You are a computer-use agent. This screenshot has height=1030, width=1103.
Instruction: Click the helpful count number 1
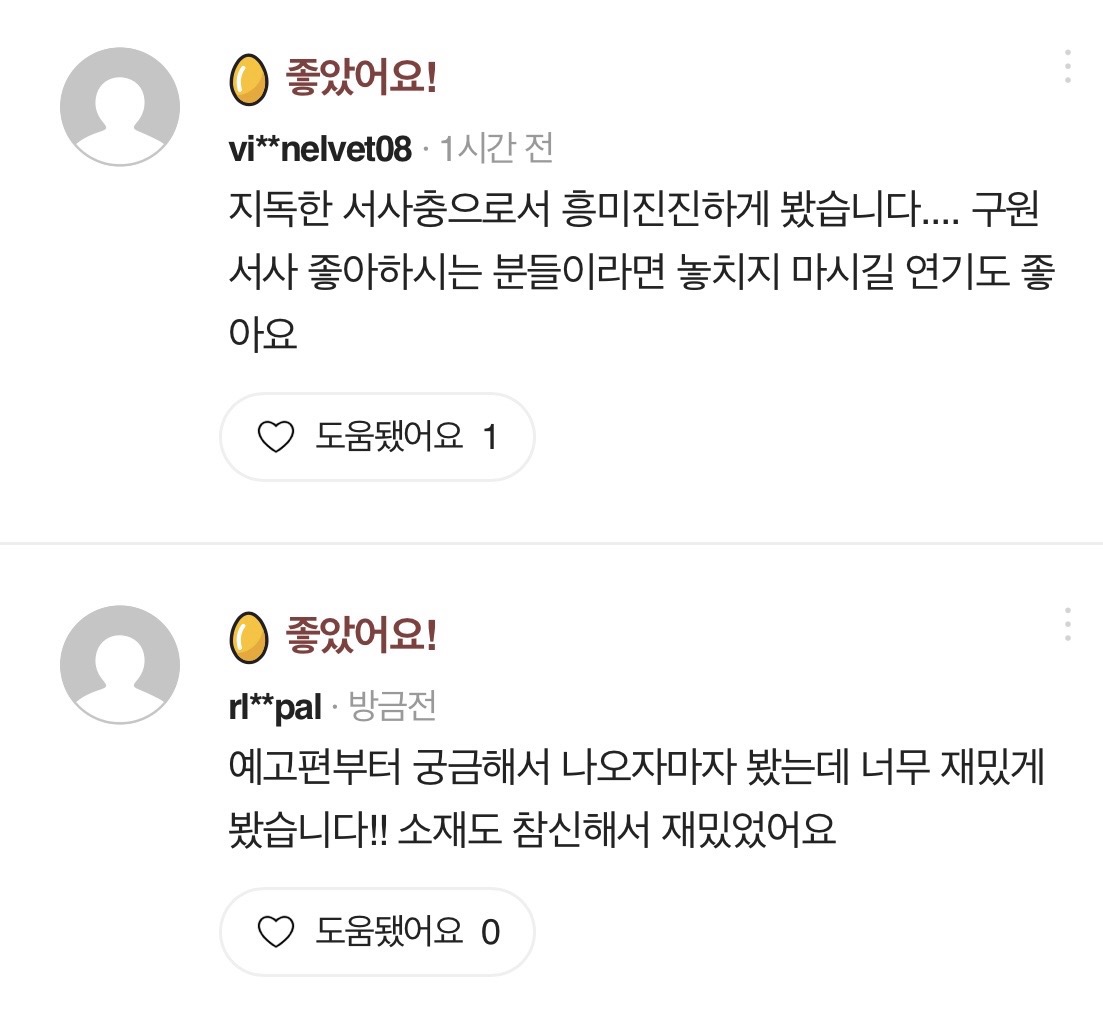489,437
